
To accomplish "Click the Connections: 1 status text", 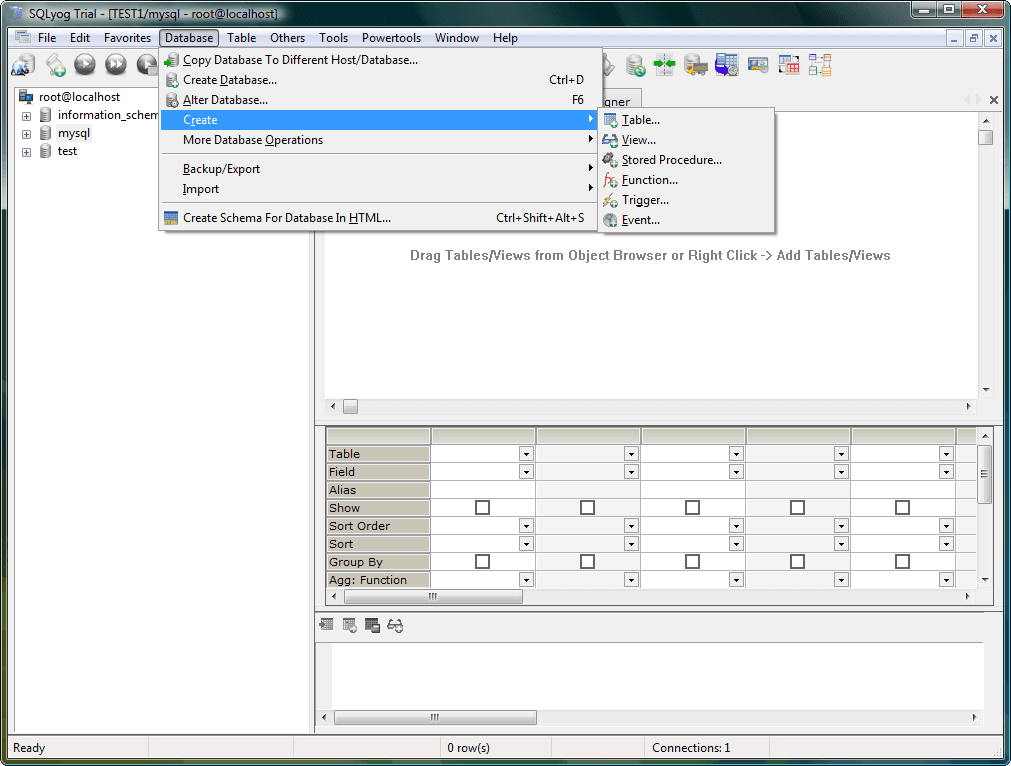I will pos(691,748).
